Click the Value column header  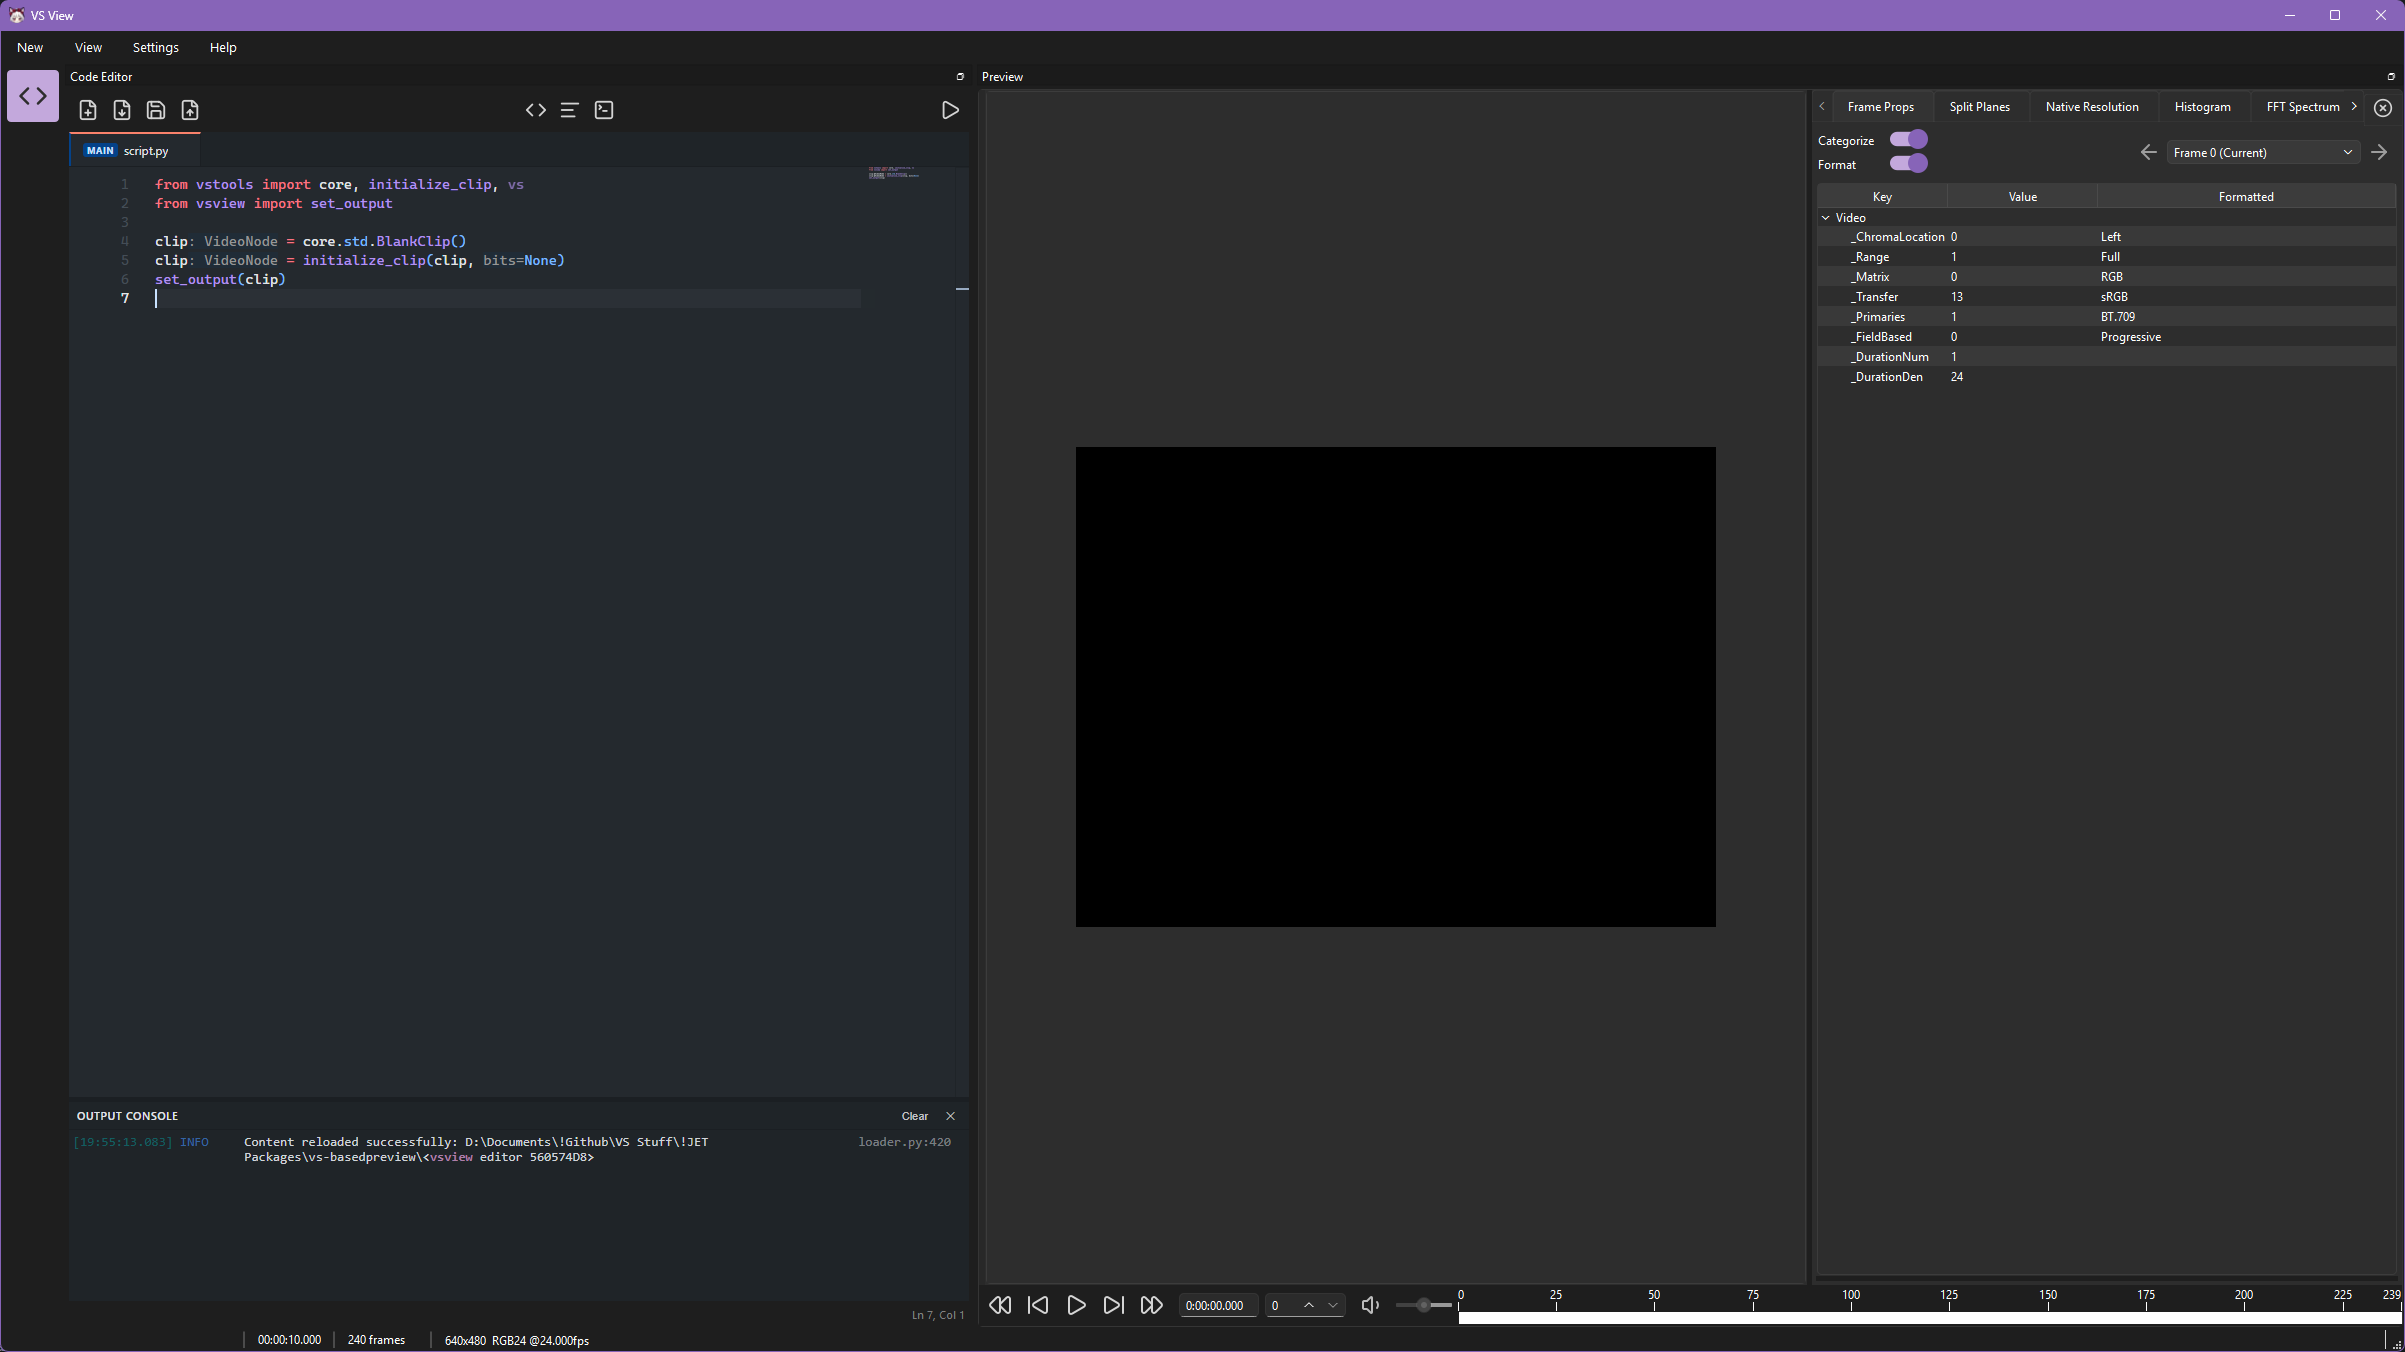coord(2023,197)
